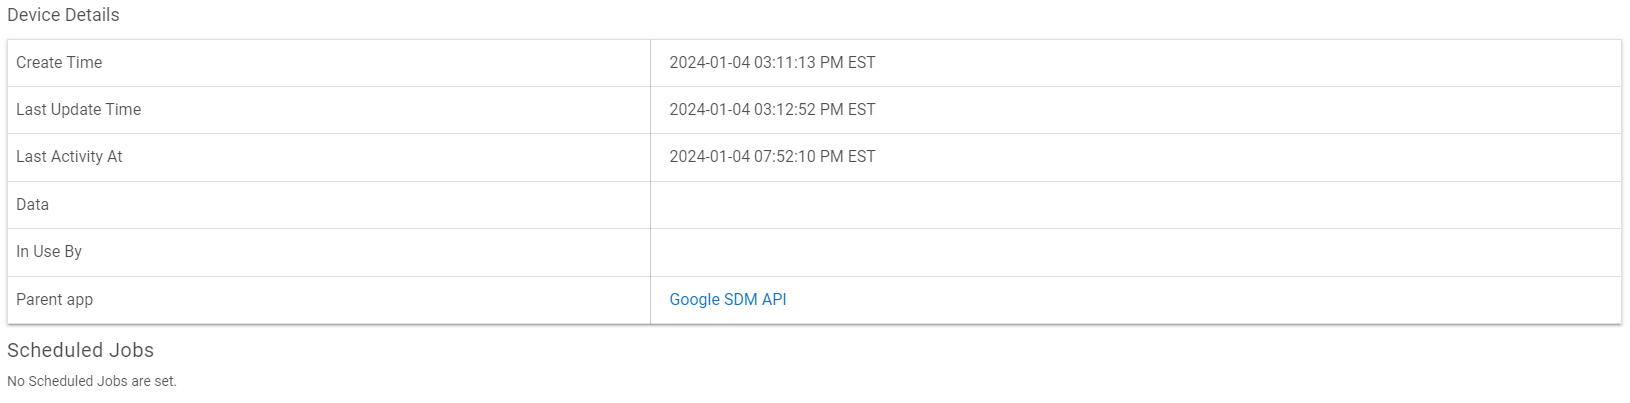
Task: Click the Data row label
Action: coord(32,204)
